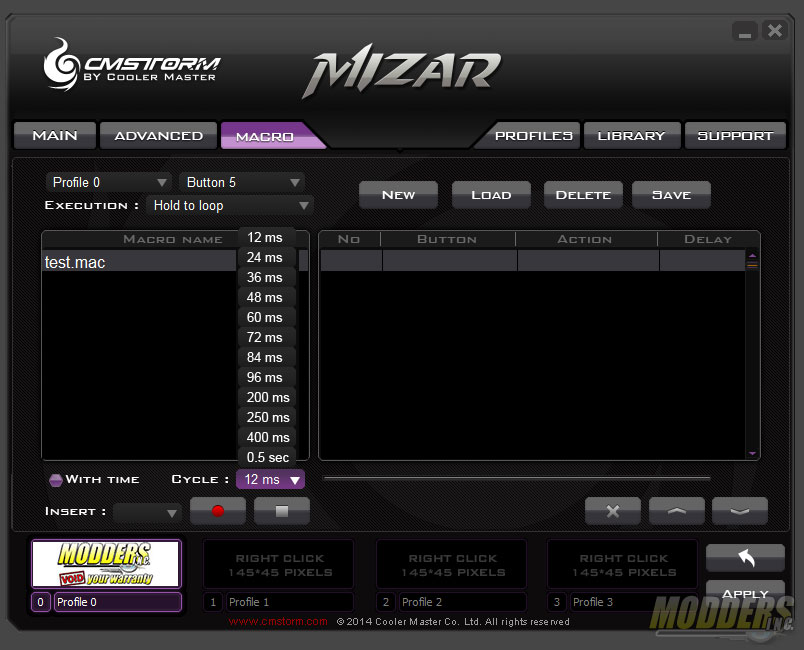Click the Apply button

(x=745, y=594)
